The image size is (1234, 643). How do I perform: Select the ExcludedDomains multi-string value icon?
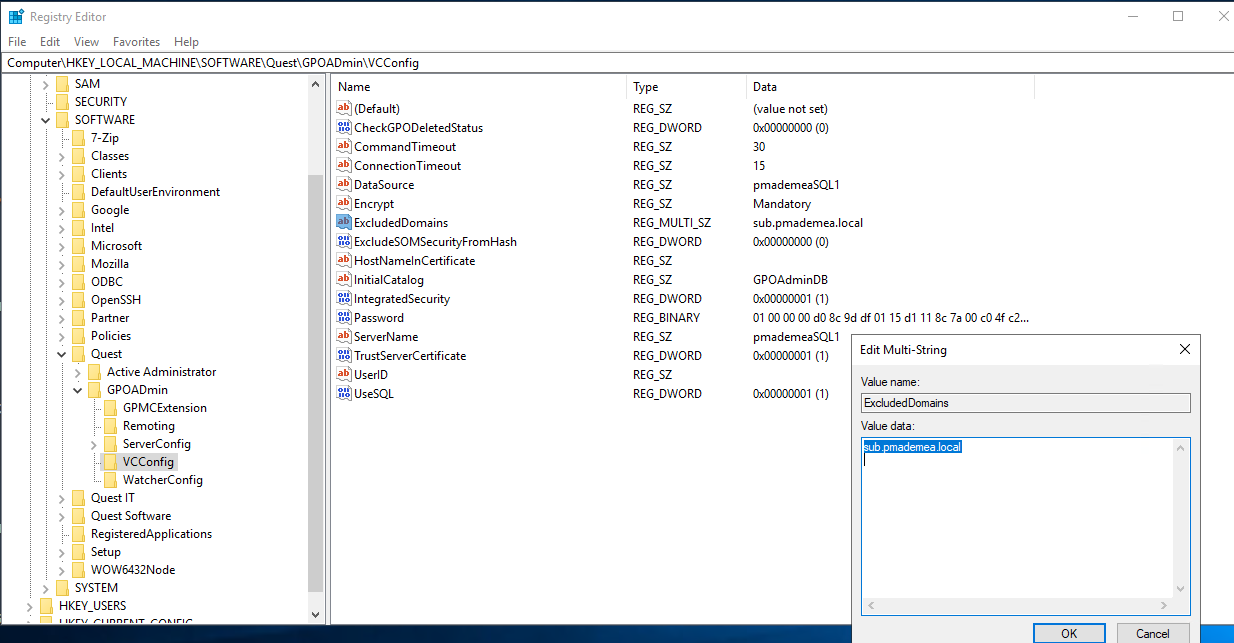pyautogui.click(x=344, y=223)
